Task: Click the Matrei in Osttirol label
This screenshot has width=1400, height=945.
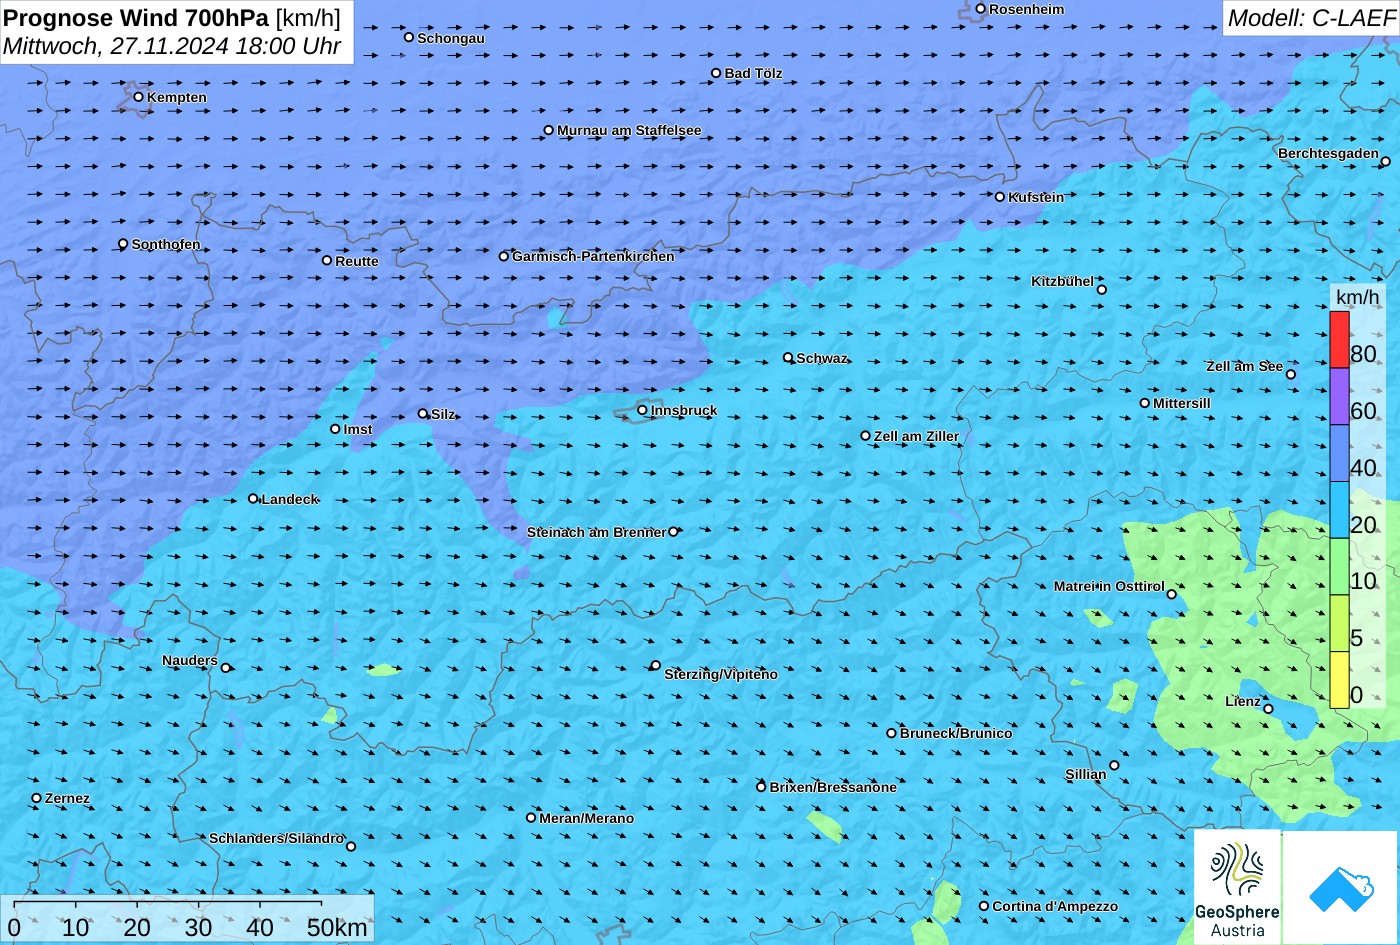Action: [x=1109, y=586]
